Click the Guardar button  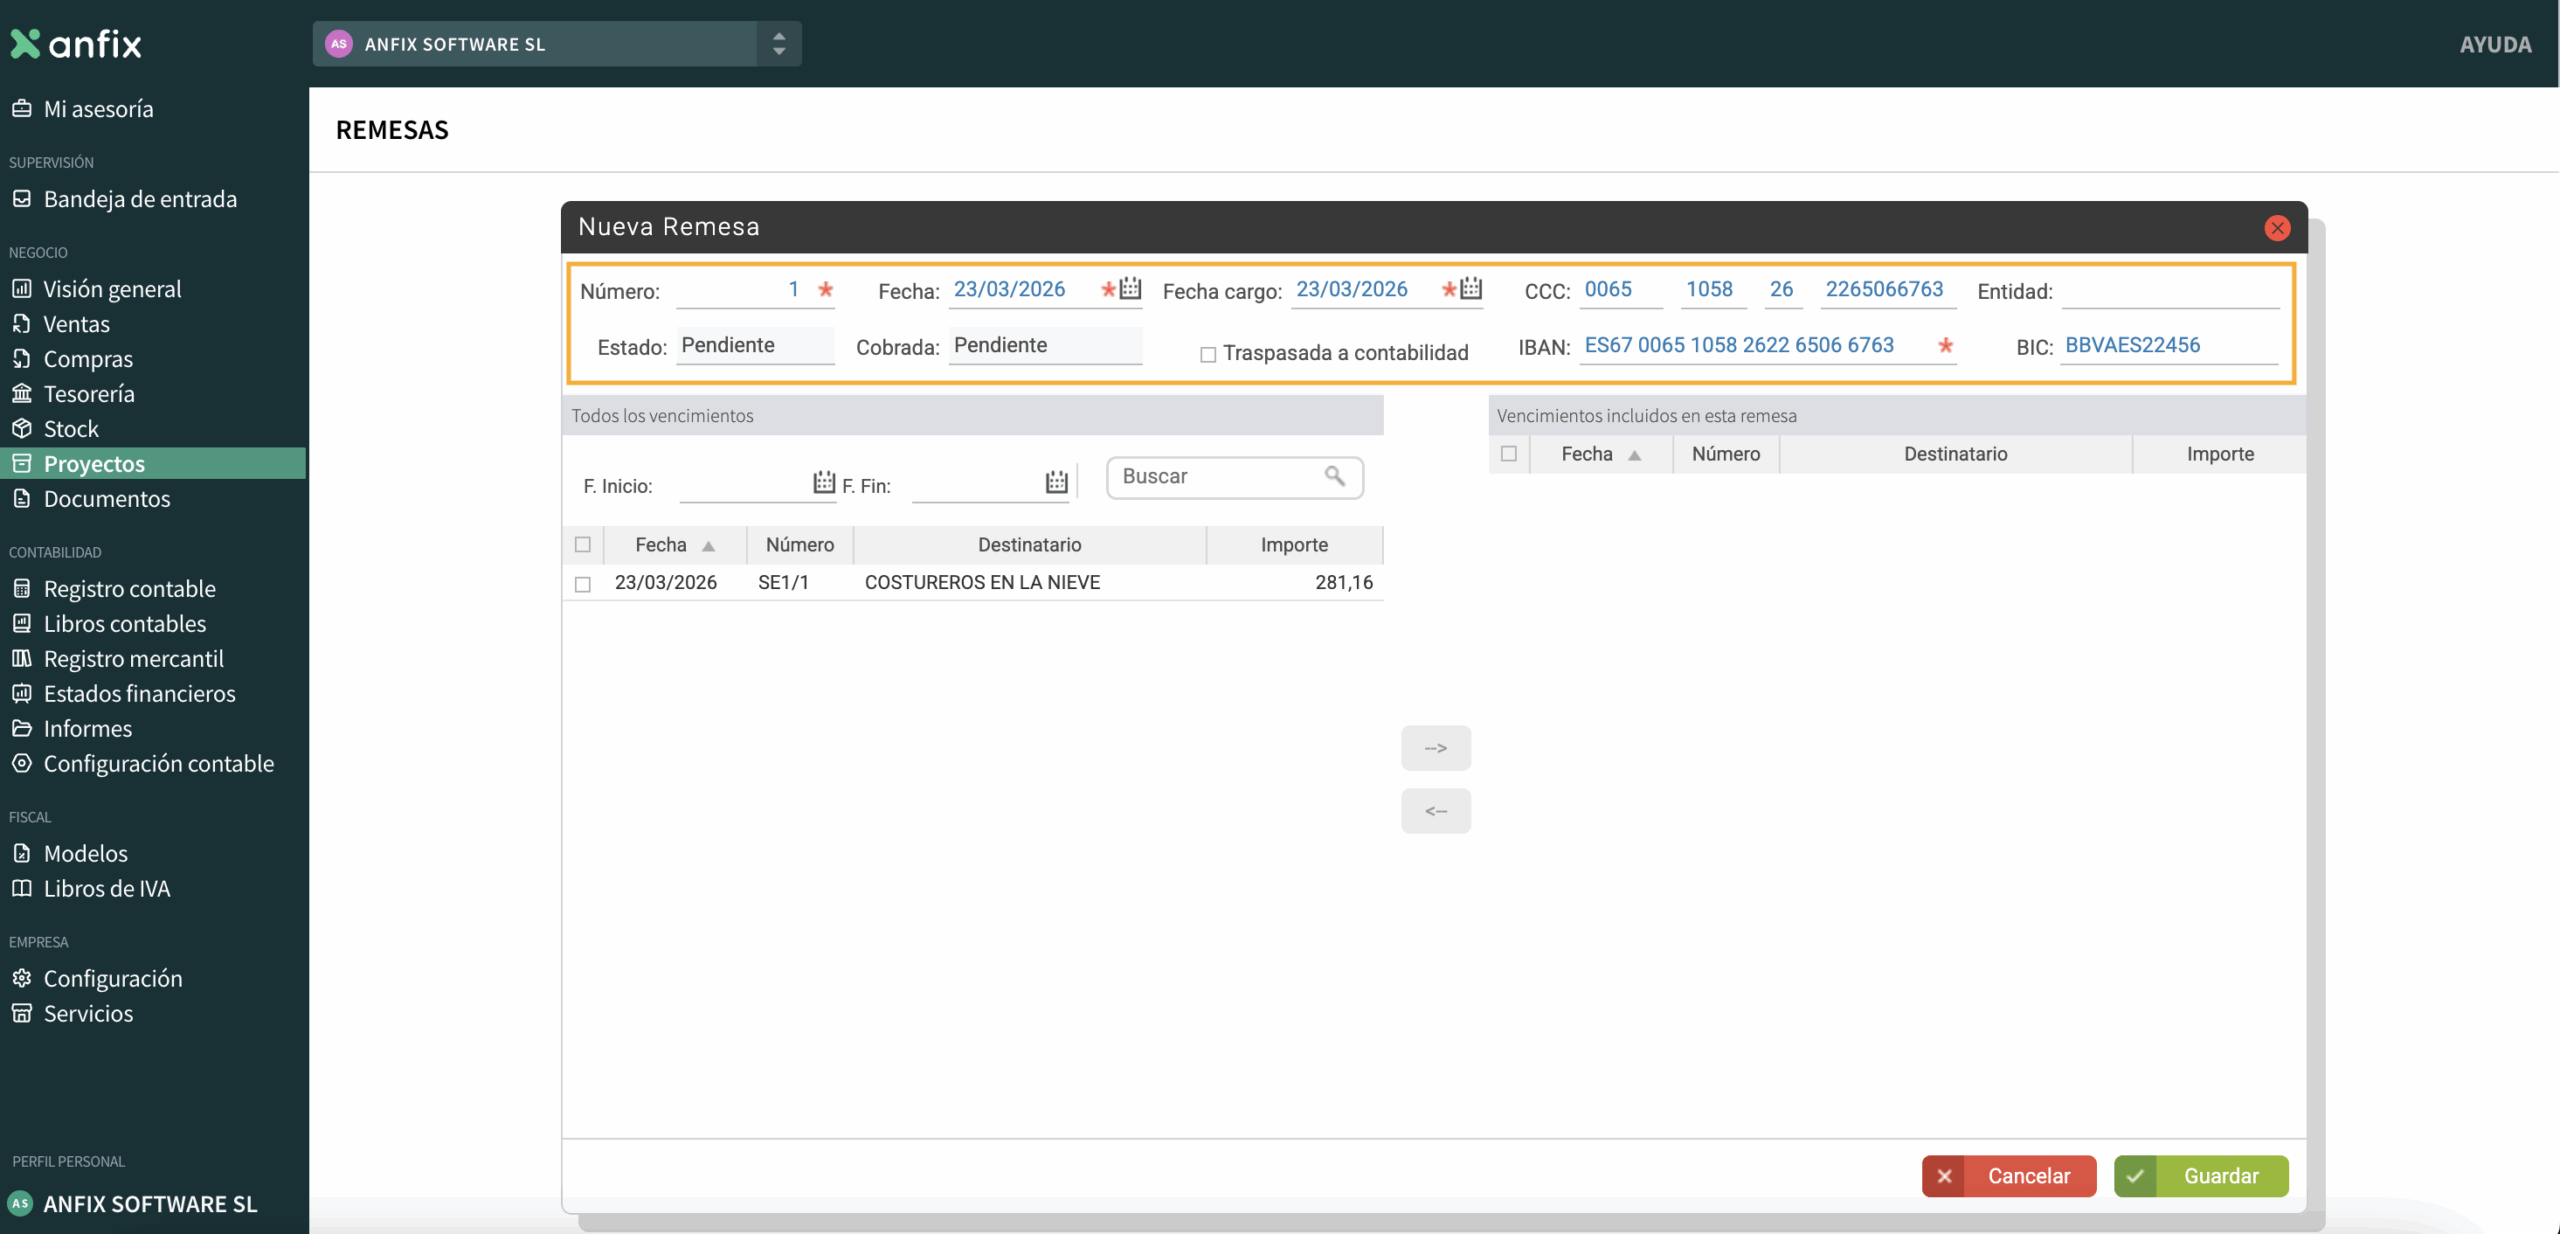click(2200, 1176)
